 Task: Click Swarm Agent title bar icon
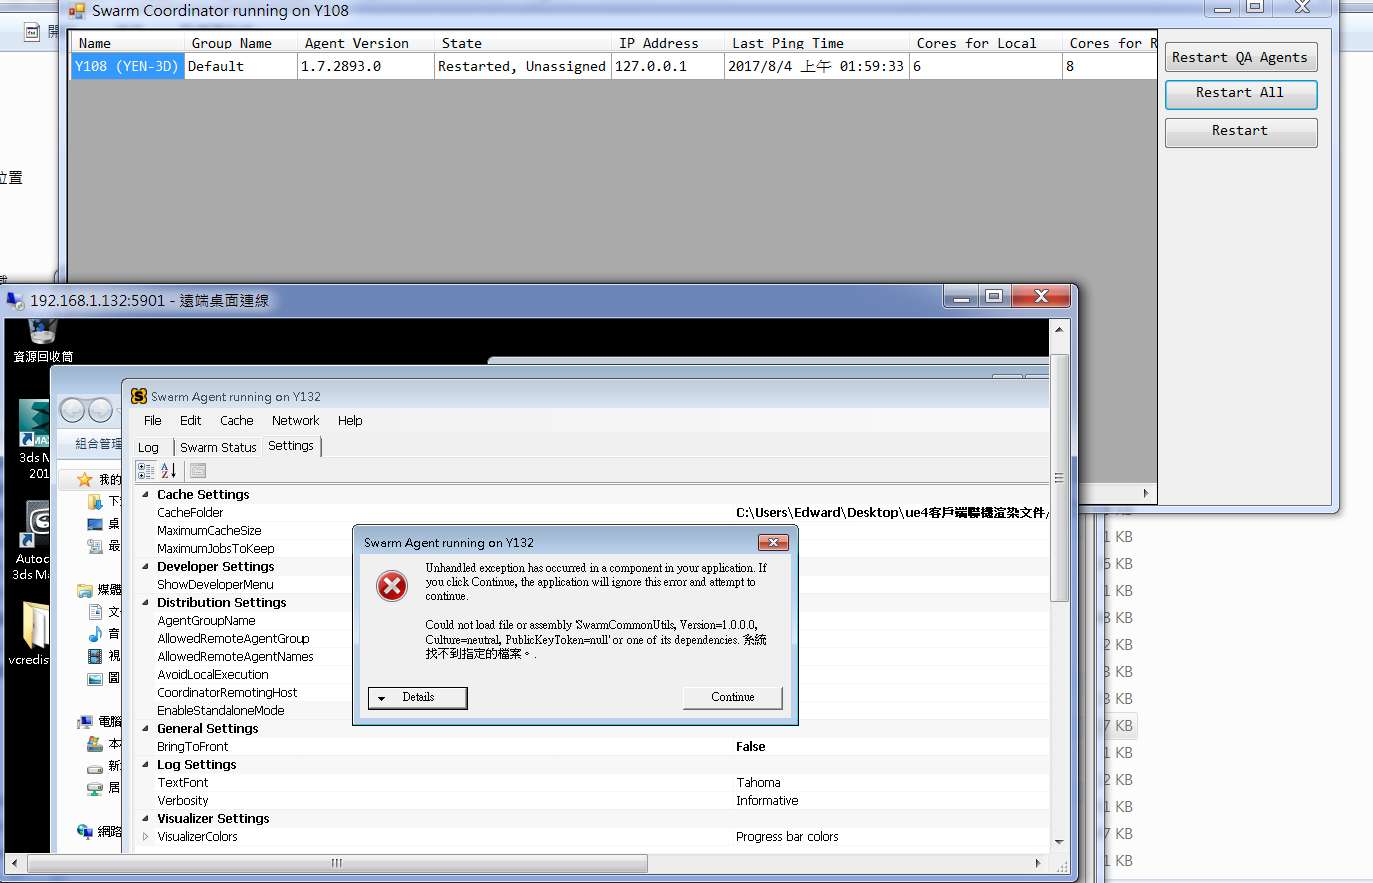[x=139, y=396]
